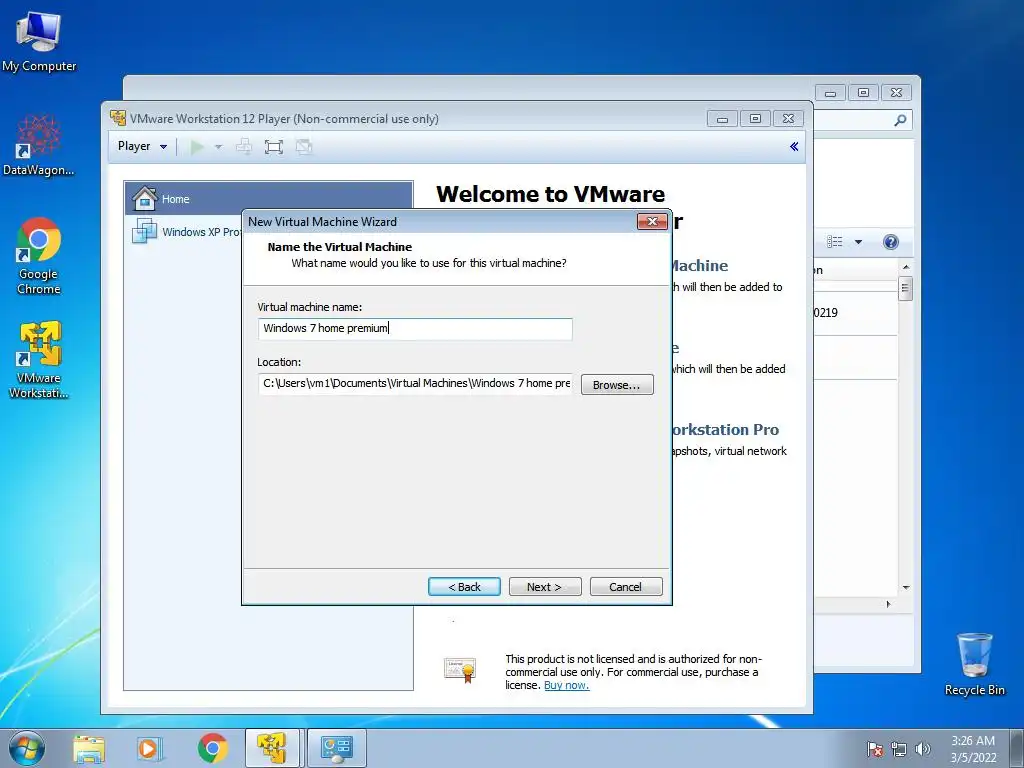Click the Virtual machine name field

(x=415, y=328)
